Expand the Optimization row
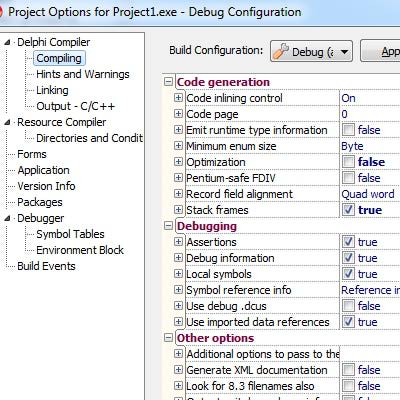Screen dimensions: 400x400 coord(178,162)
